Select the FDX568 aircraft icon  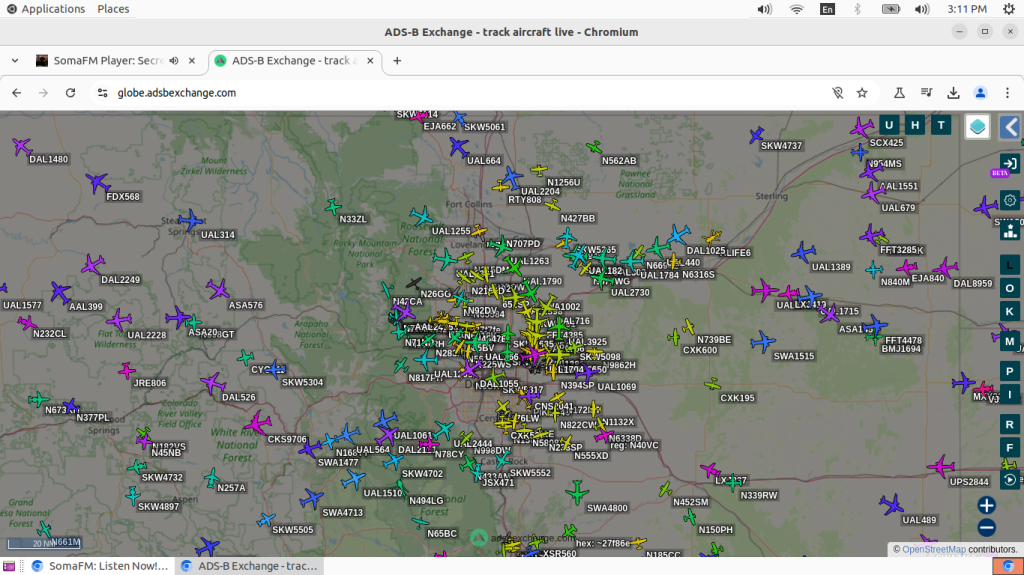97,184
